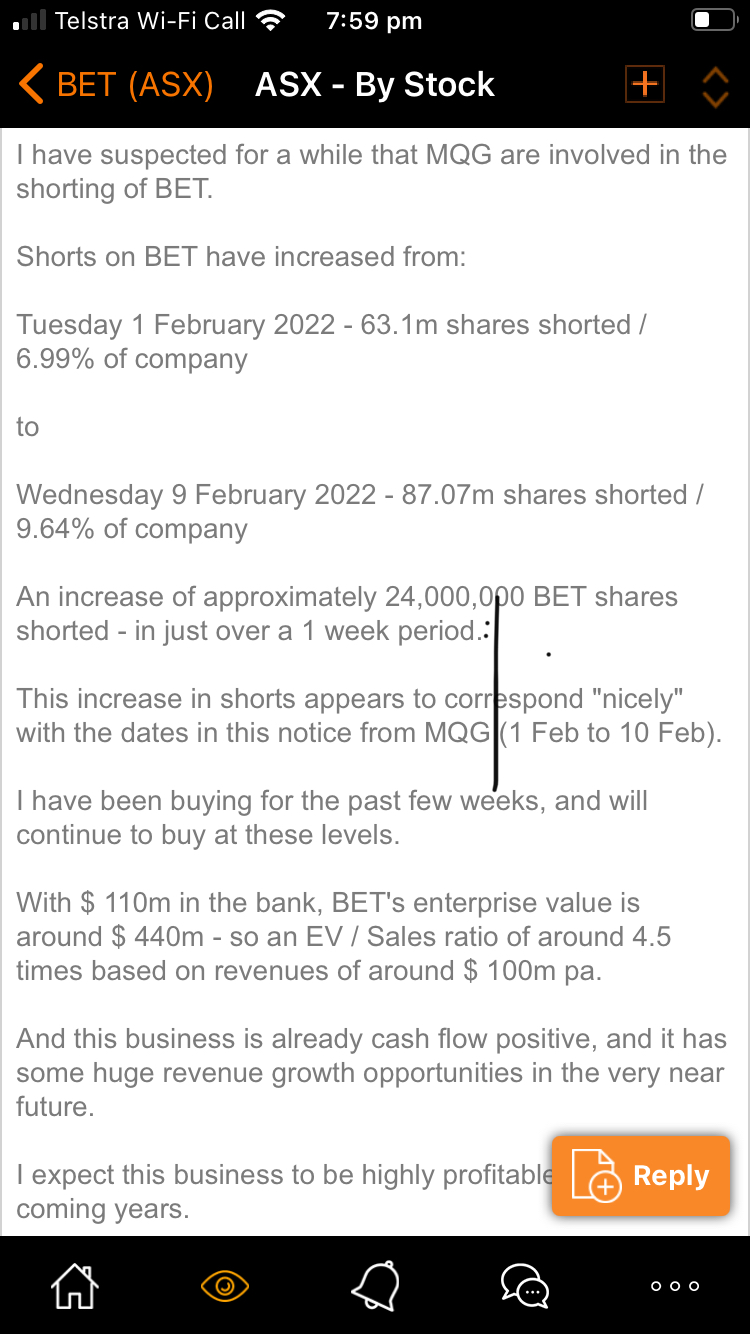Open the chat bubbles forum icon
This screenshot has width=750, height=1334.
(525, 1286)
